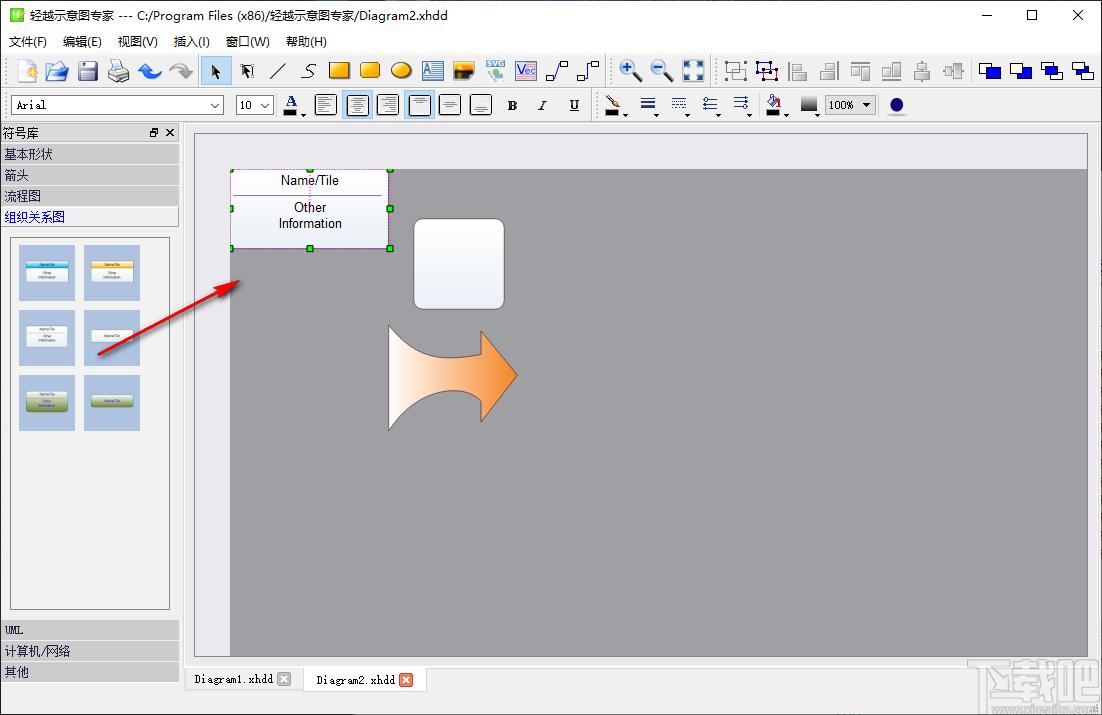1102x715 pixels.
Task: Open an existing file from folder
Action: pos(57,71)
